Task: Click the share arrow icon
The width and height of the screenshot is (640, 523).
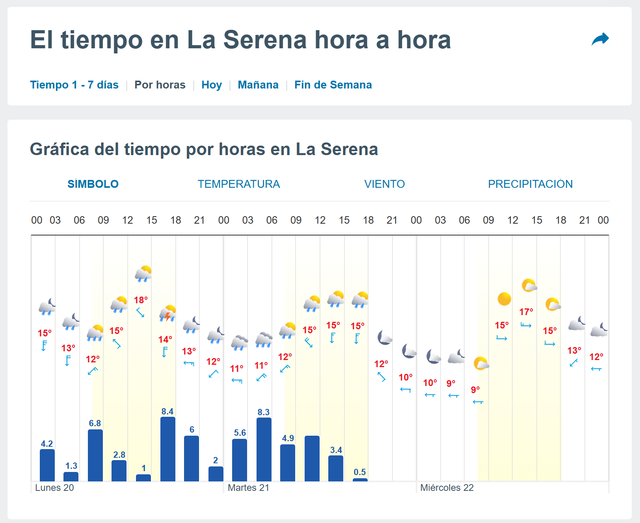Action: (x=600, y=40)
